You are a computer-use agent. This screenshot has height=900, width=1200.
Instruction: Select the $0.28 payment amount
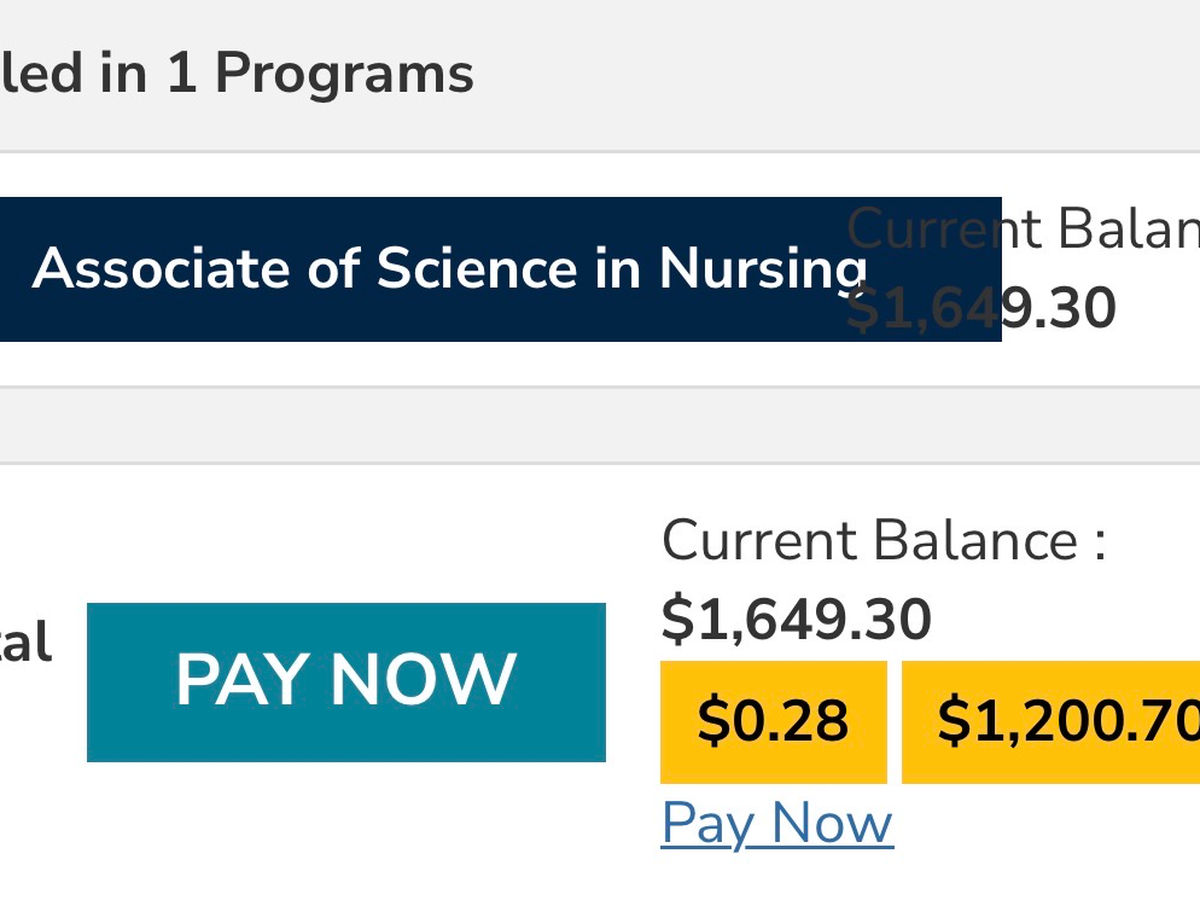coord(773,722)
